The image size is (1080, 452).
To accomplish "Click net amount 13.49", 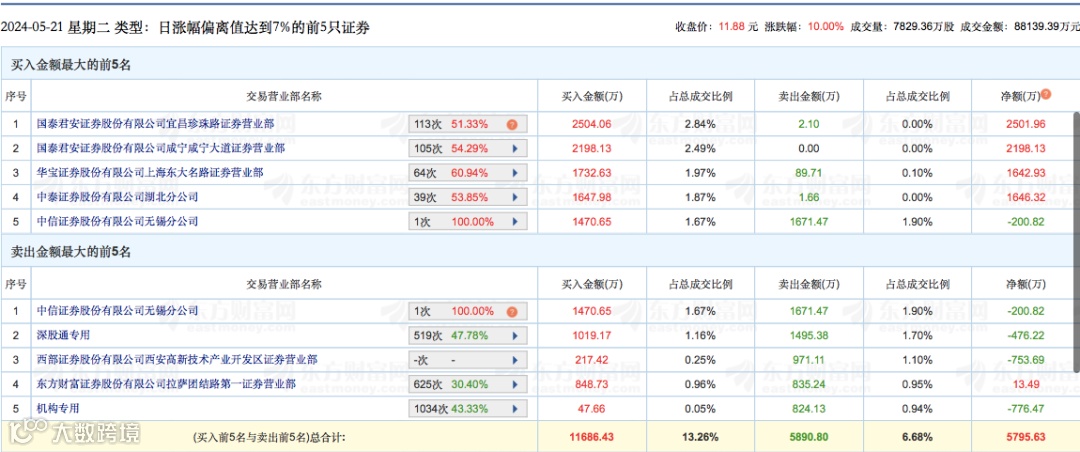I will 1026,384.
